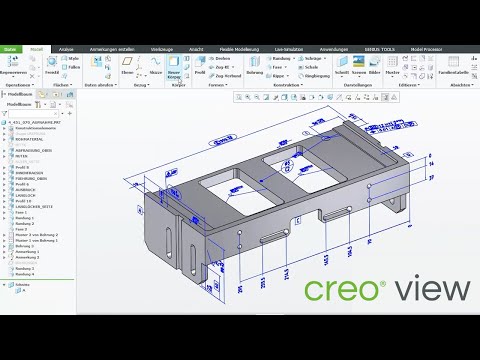
Task: Collapse the Schnitte tree node
Action: [x=4, y=285]
